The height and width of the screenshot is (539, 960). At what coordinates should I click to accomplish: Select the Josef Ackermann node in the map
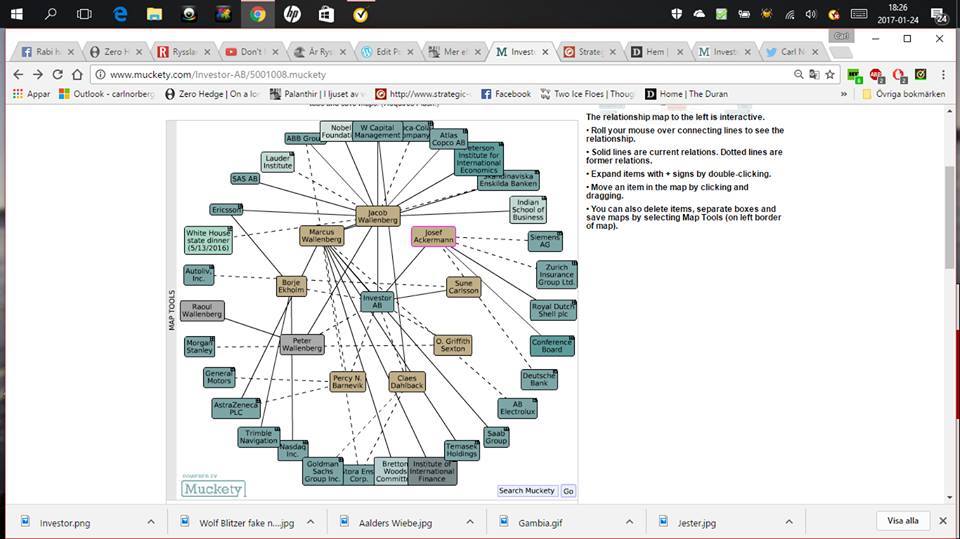[x=433, y=237]
